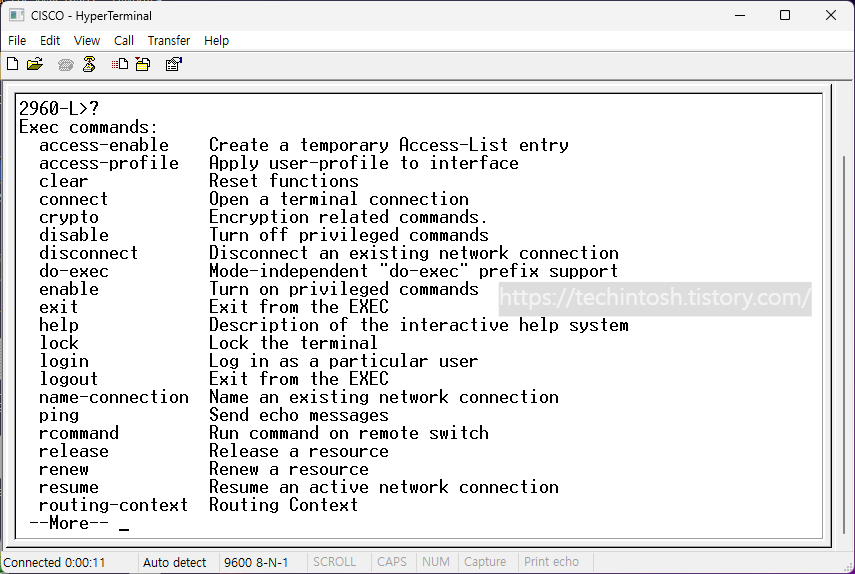Click the Receive file toolbar icon
The height and width of the screenshot is (574, 855).
(143, 64)
